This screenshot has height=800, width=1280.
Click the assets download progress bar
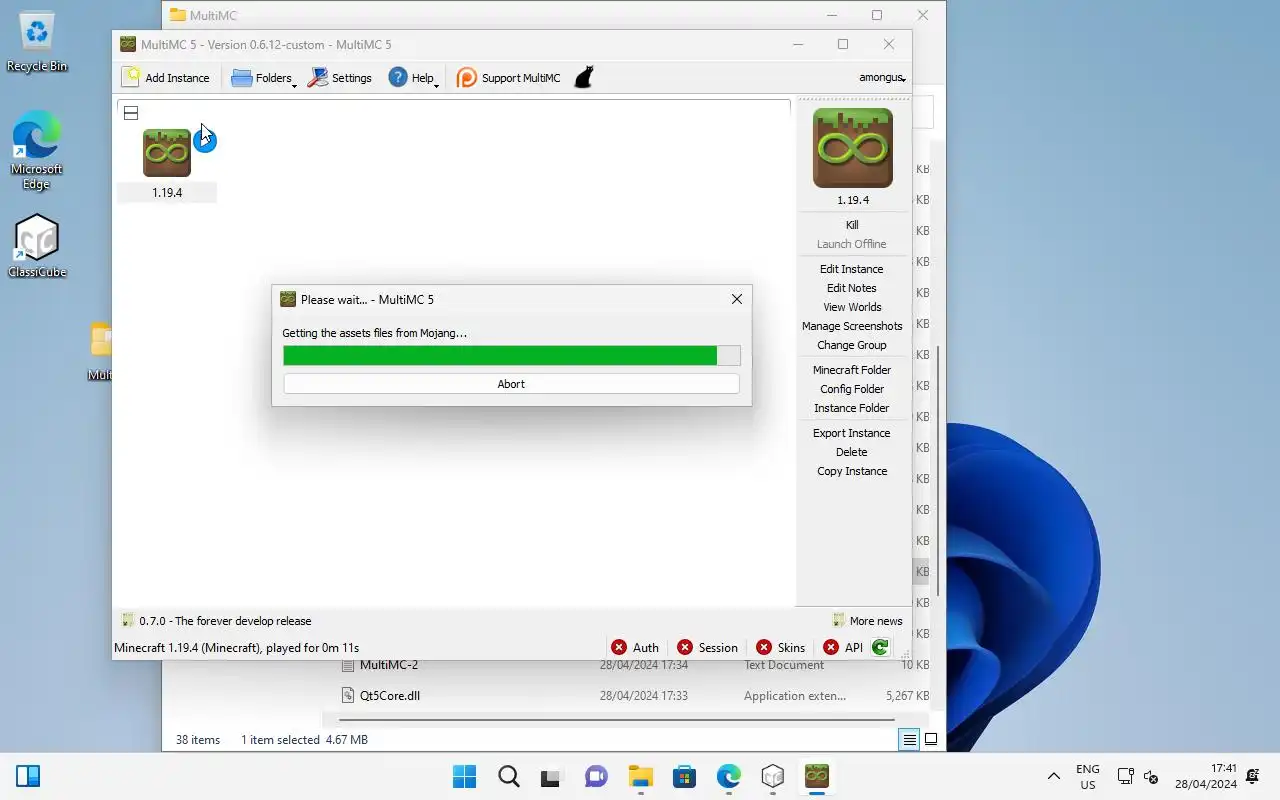pyautogui.click(x=511, y=356)
